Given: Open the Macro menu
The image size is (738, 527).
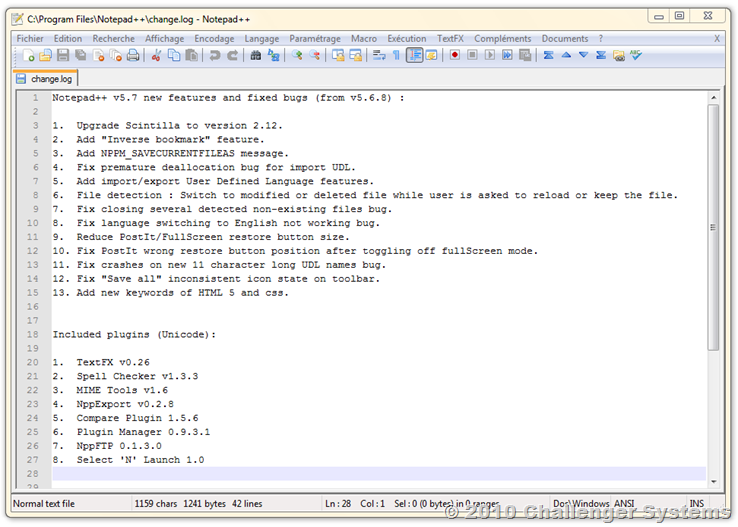Looking at the screenshot, I should pos(364,39).
